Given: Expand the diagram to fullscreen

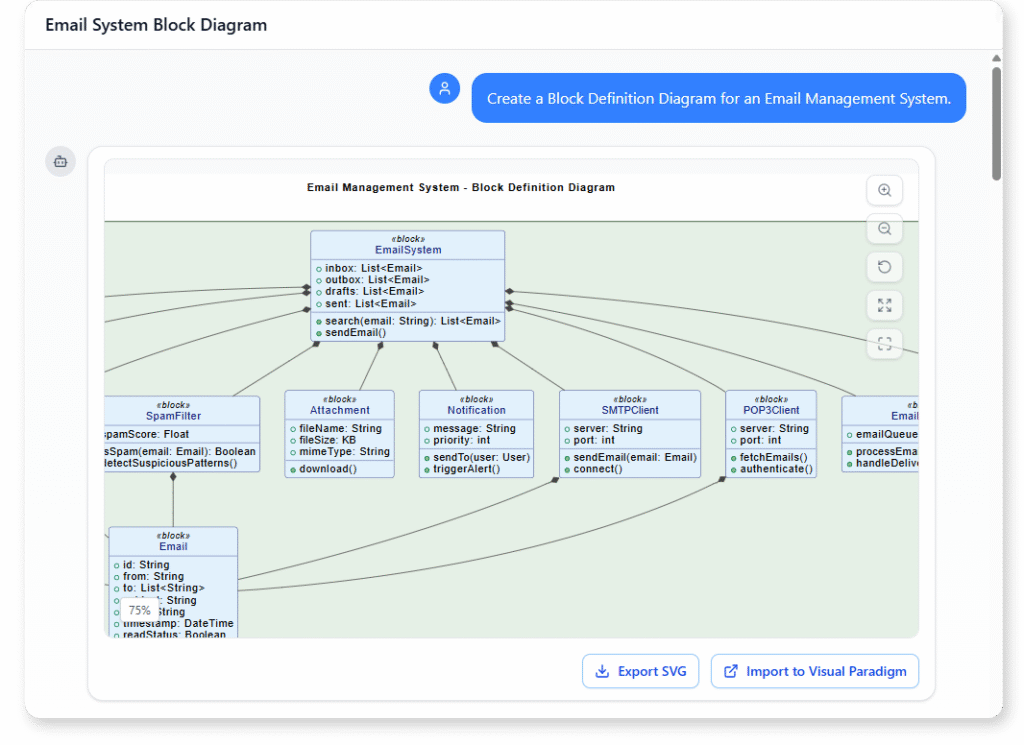Looking at the screenshot, I should [884, 305].
